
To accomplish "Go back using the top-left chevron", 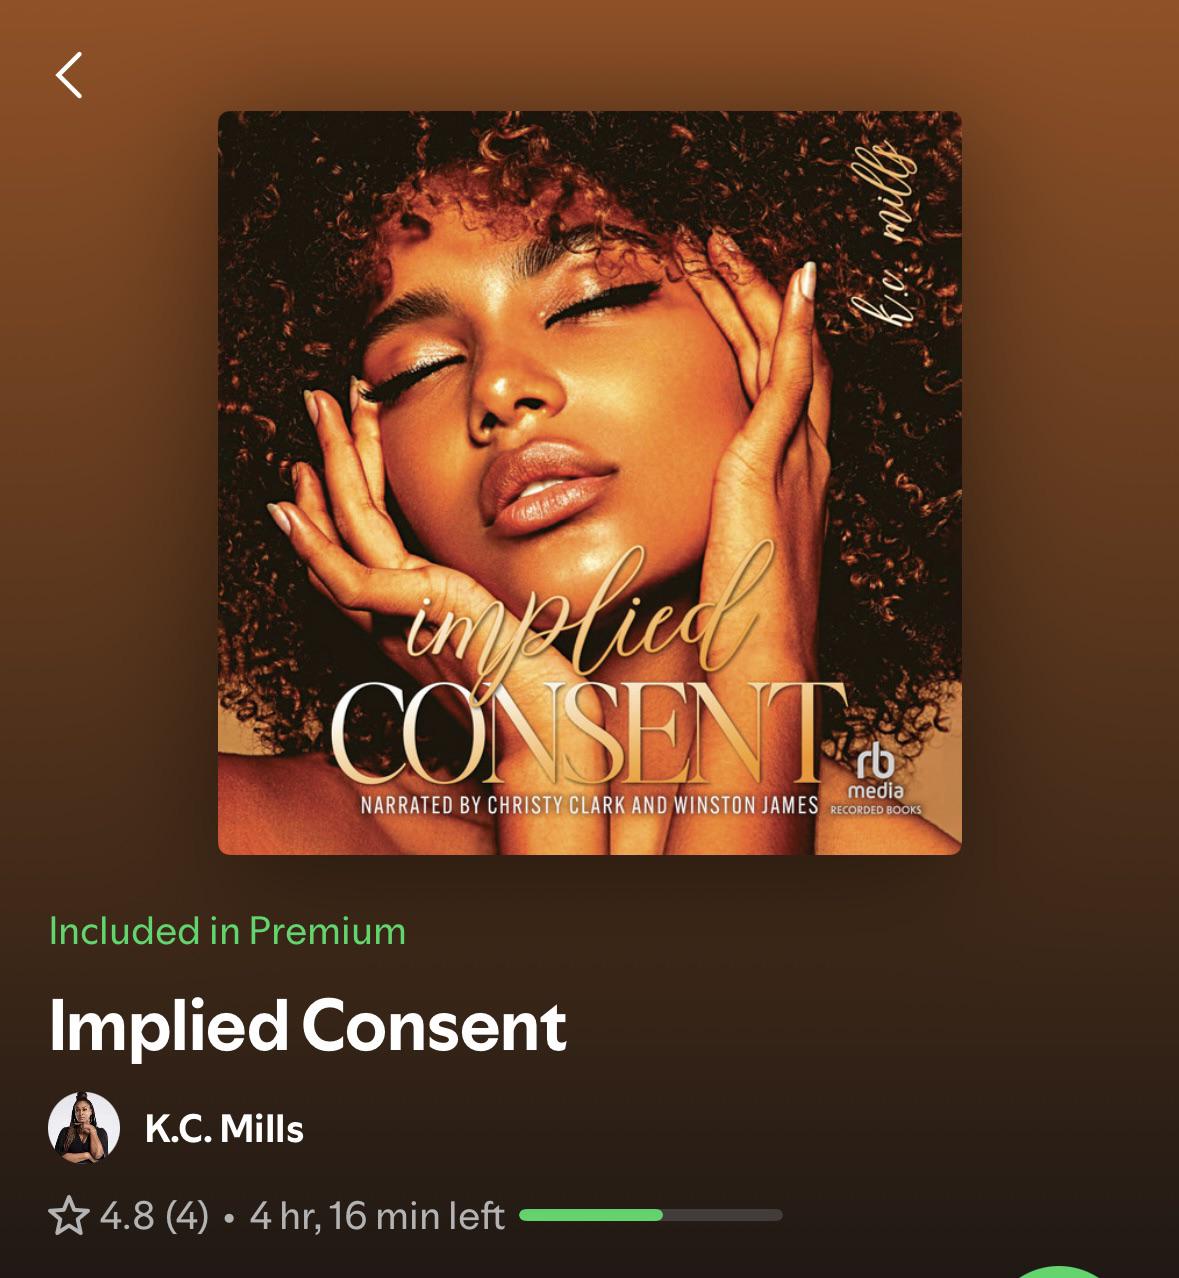I will (69, 75).
